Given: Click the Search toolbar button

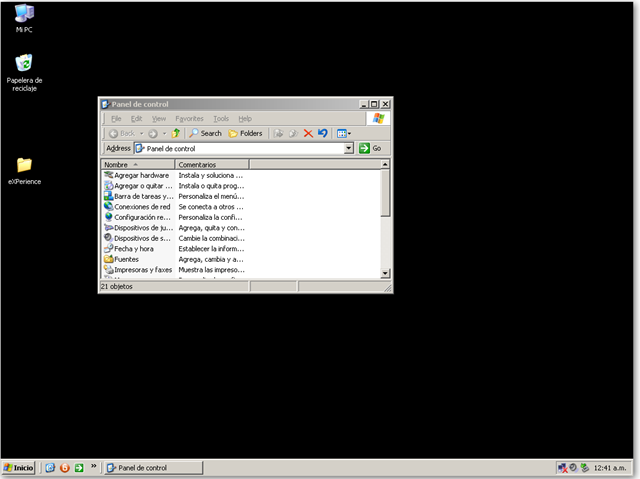Looking at the screenshot, I should 205,133.
